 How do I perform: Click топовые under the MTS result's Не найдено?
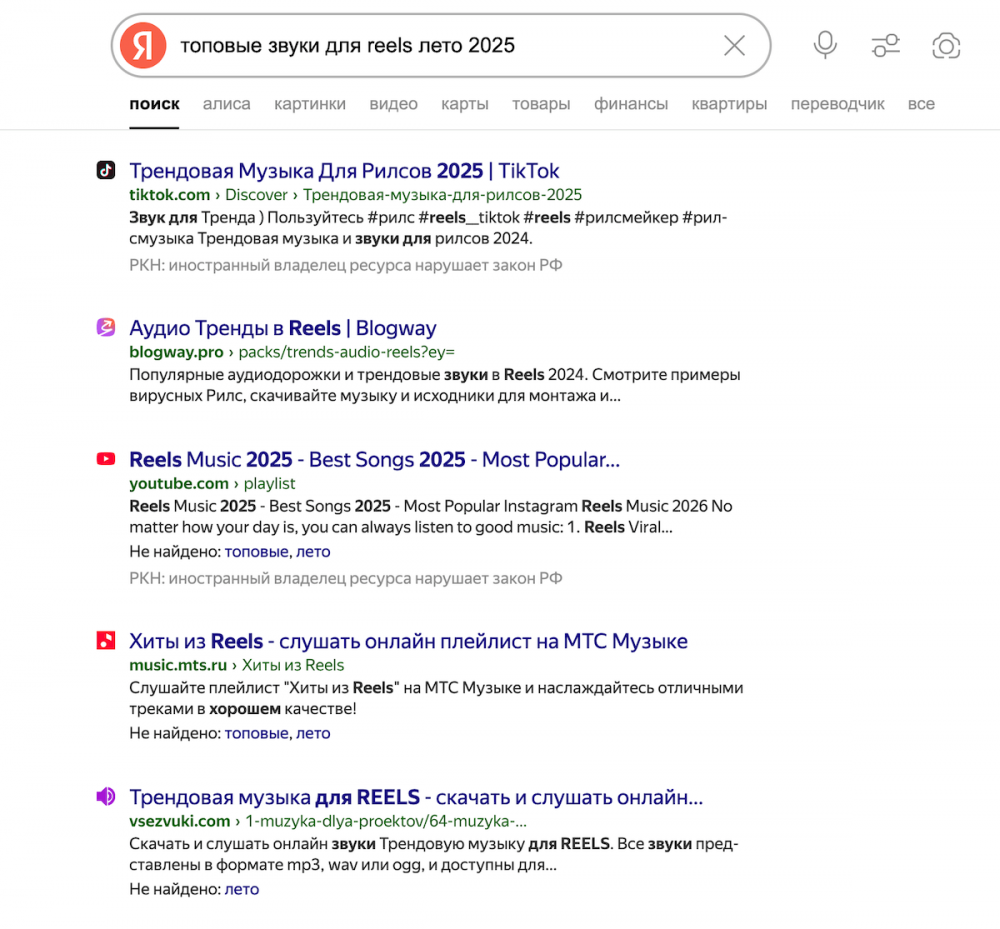tap(256, 733)
